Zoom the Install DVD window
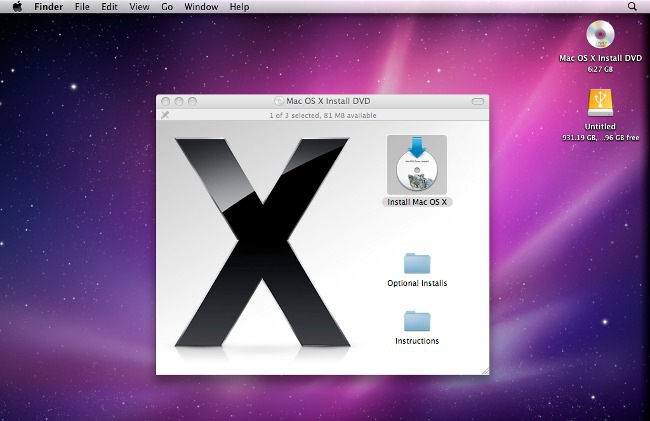The height and width of the screenshot is (421, 650). coord(192,102)
